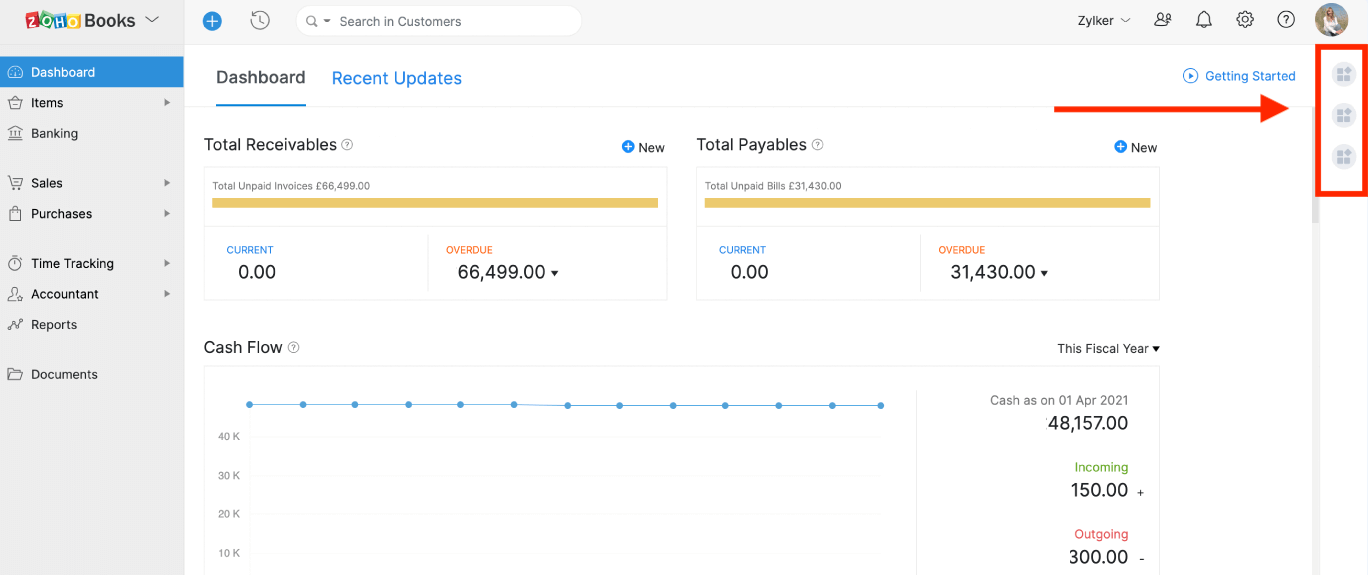Click New next to Total Payables
Image resolution: width=1368 pixels, height=575 pixels.
point(1135,147)
